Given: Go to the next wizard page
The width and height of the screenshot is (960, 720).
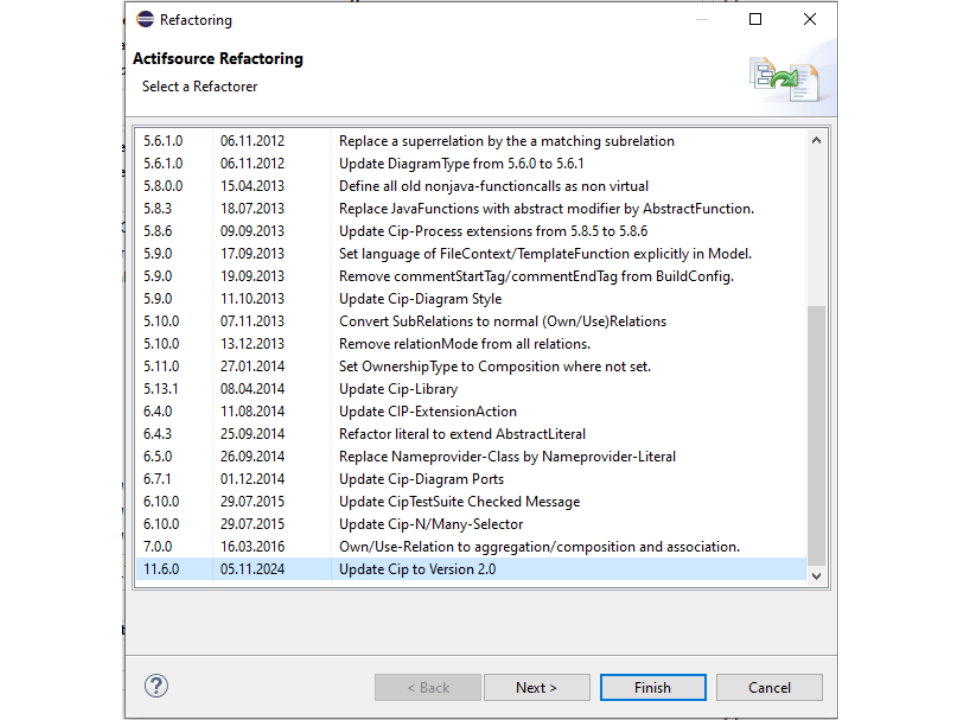Looking at the screenshot, I should point(536,687).
